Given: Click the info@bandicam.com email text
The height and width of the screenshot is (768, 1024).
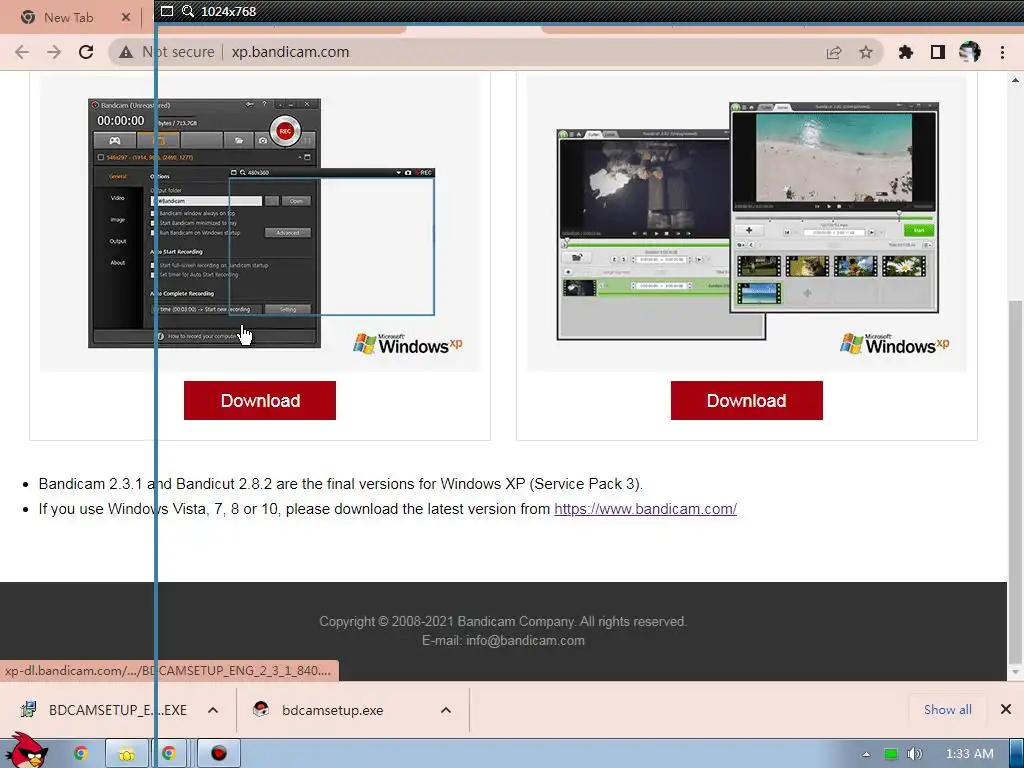Looking at the screenshot, I should [x=525, y=641].
